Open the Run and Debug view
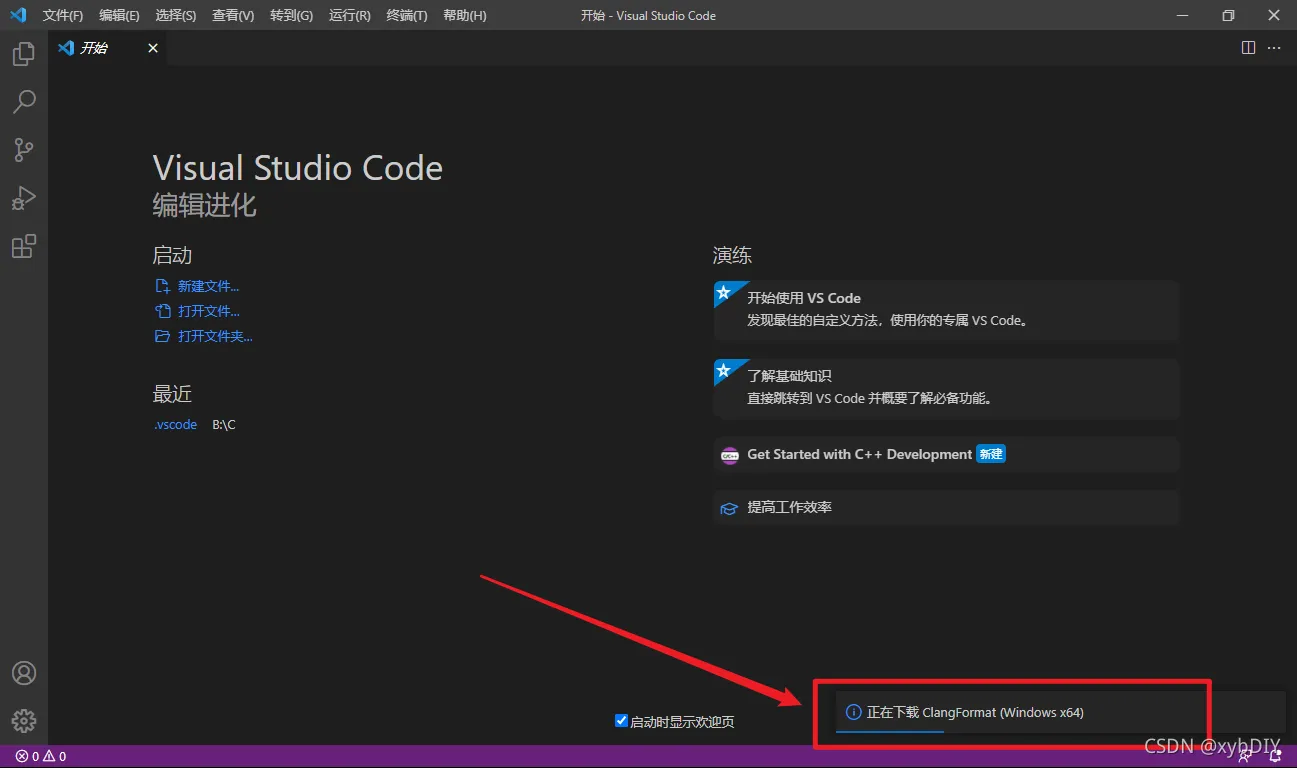Screen dimensions: 1297x768 24,198
